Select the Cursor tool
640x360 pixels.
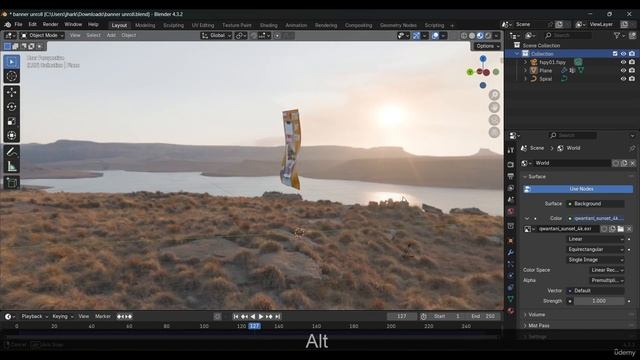[11, 76]
